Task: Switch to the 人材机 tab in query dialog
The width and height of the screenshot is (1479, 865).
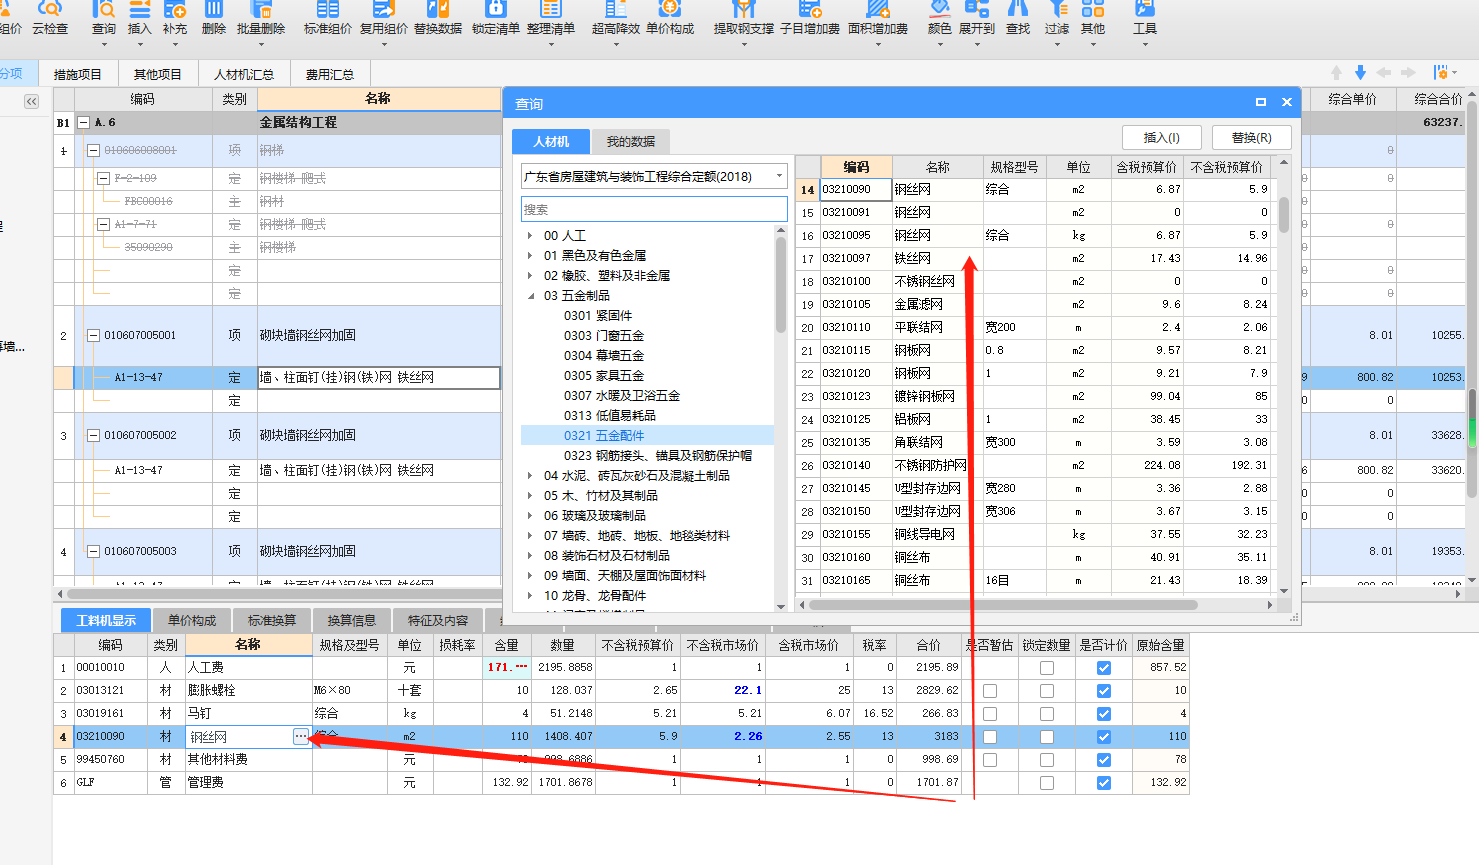Action: click(x=551, y=141)
